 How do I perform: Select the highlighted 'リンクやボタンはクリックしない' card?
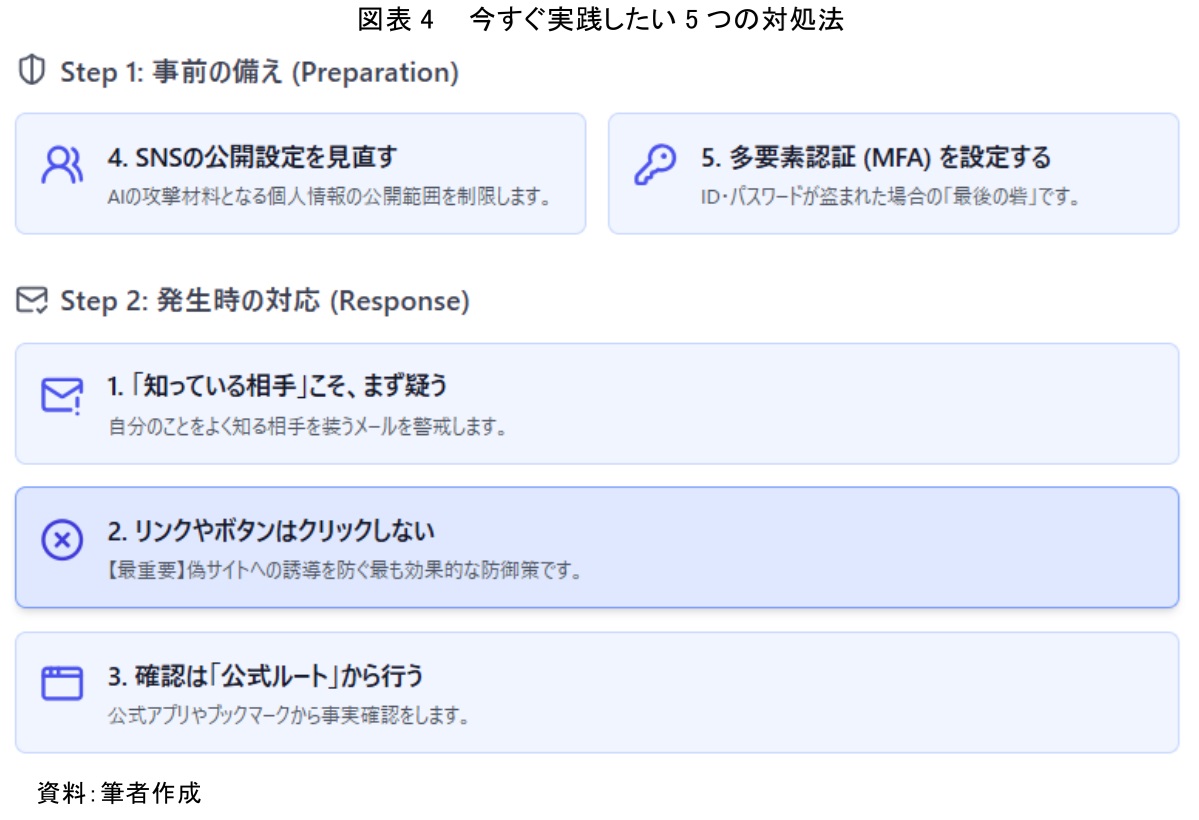596,548
